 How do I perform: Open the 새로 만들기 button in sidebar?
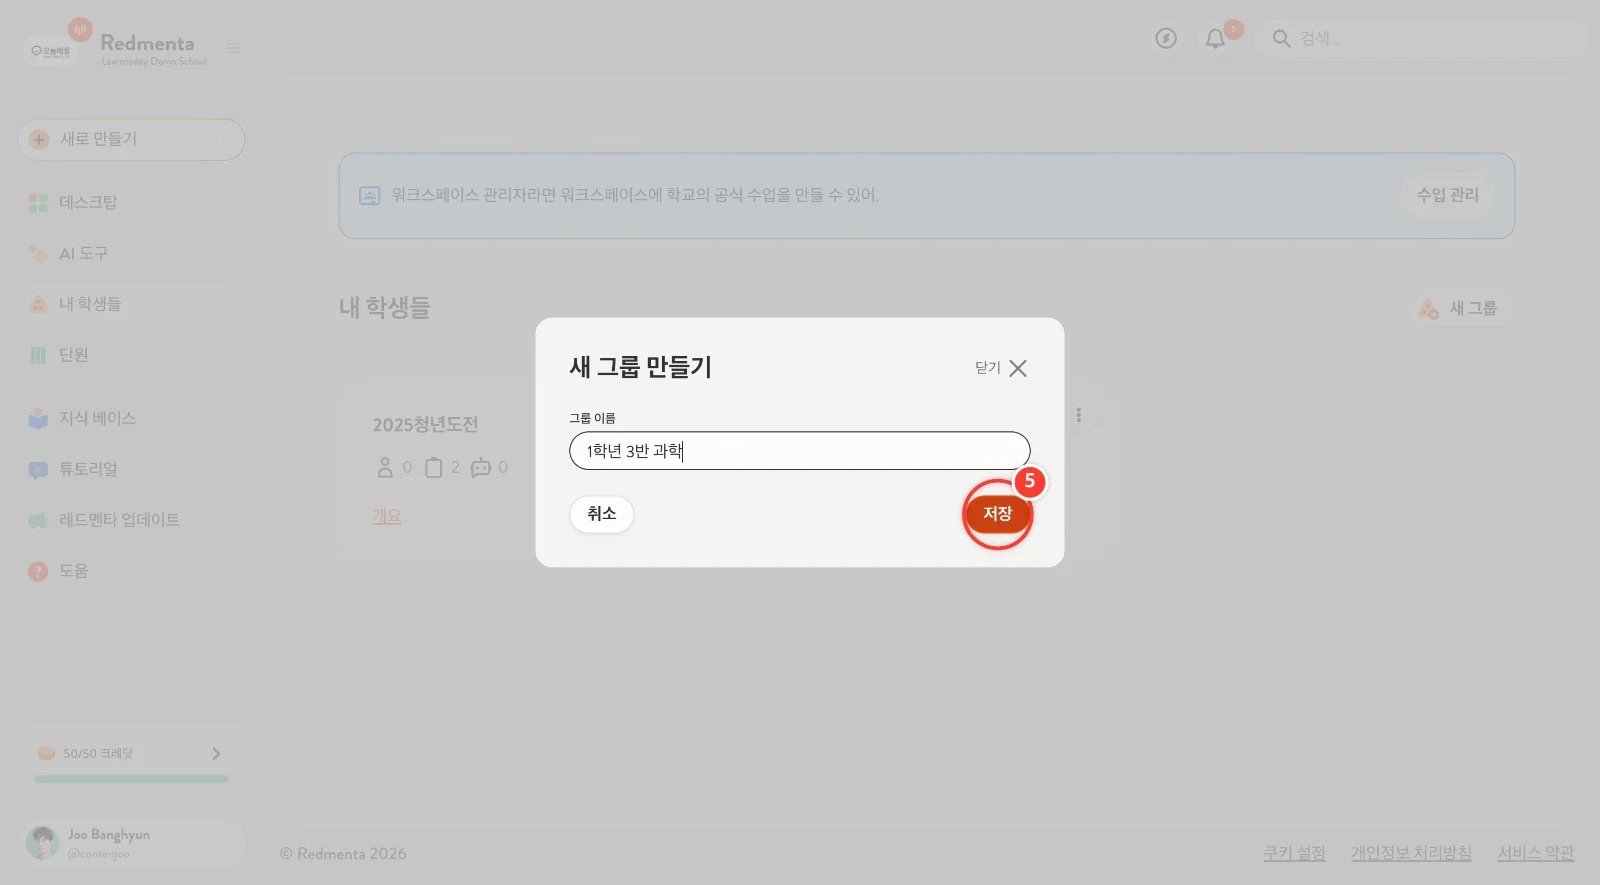[131, 139]
